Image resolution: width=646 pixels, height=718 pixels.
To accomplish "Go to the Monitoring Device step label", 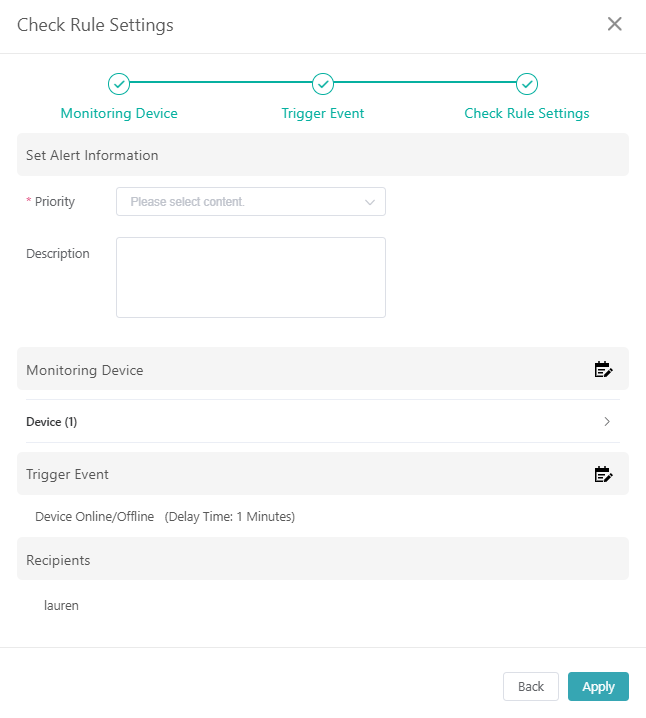I will [x=119, y=113].
